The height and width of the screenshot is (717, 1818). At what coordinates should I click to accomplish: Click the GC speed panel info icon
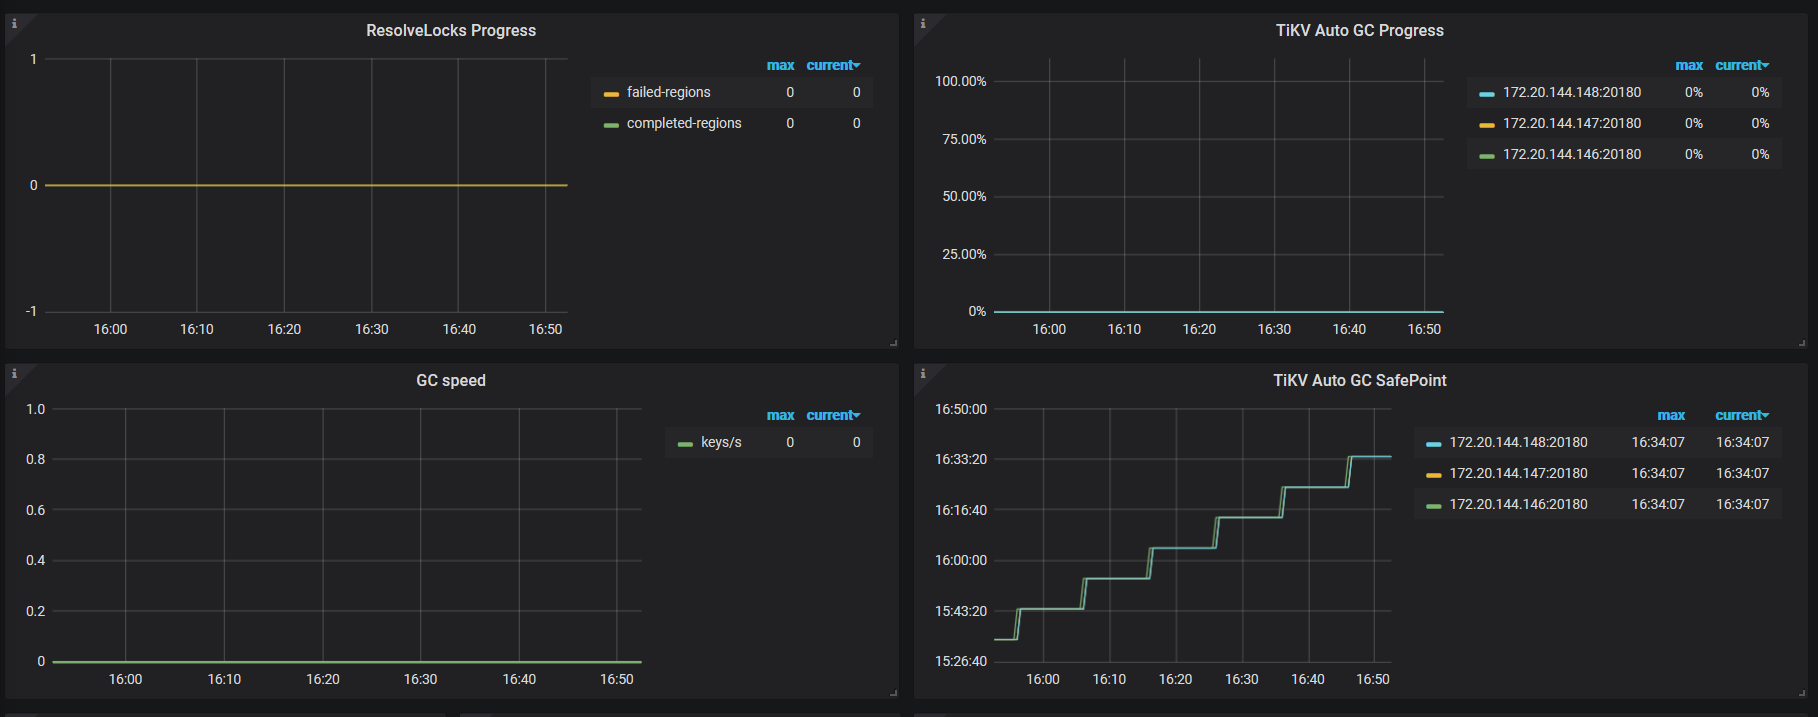pyautogui.click(x=14, y=373)
